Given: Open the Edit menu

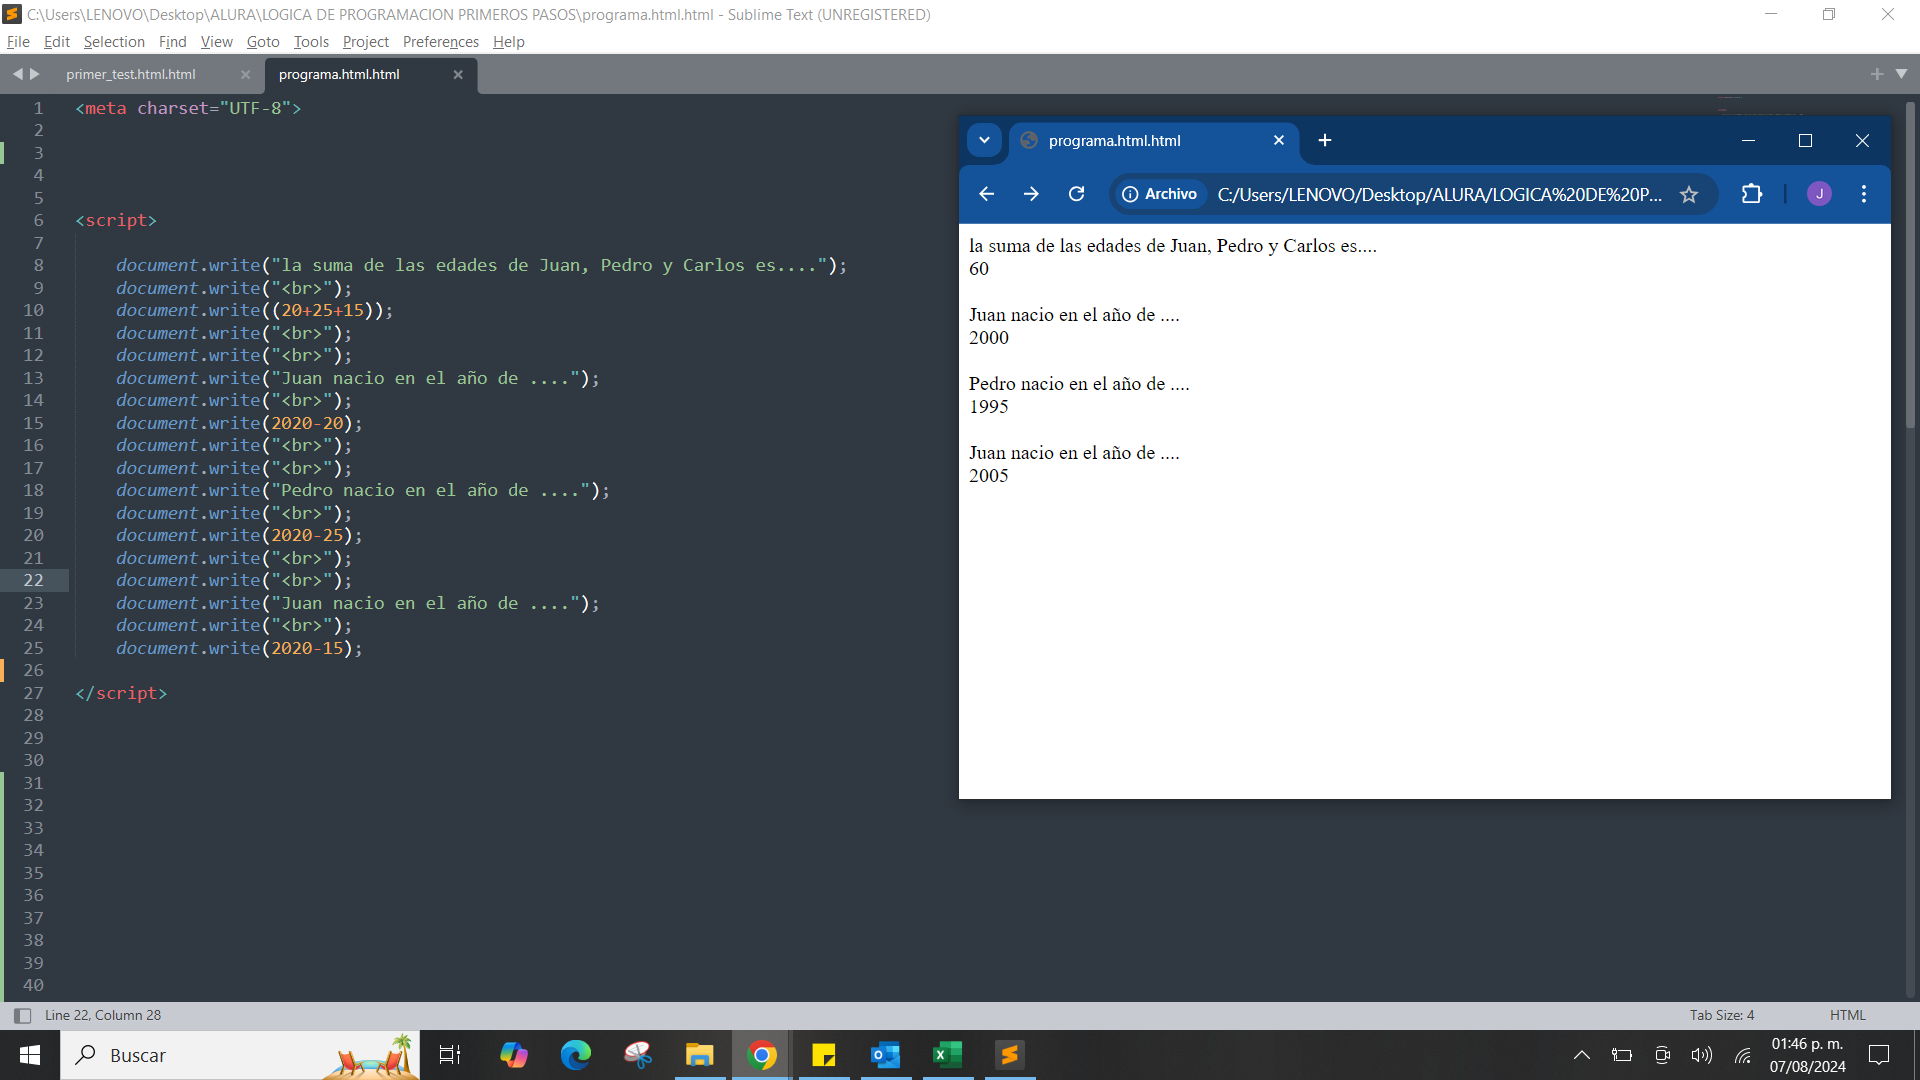Looking at the screenshot, I should pos(56,42).
